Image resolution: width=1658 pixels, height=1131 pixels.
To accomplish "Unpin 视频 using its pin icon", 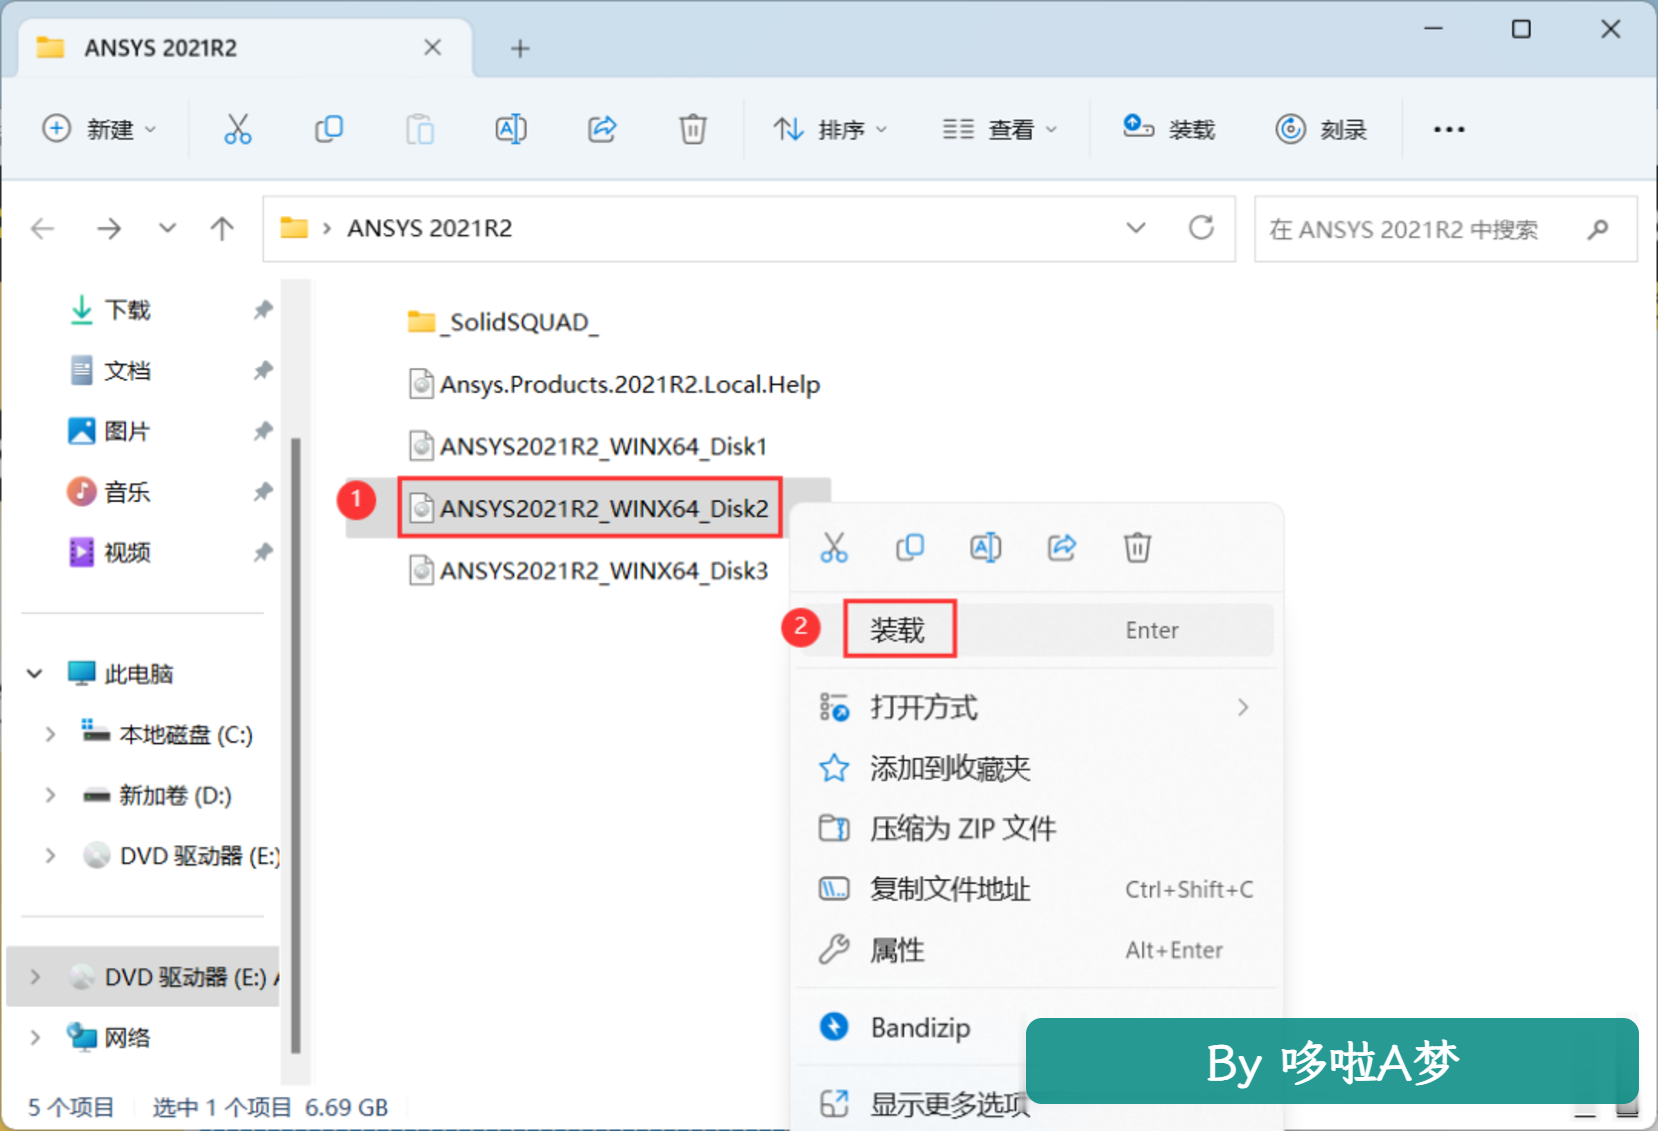I will (x=263, y=552).
